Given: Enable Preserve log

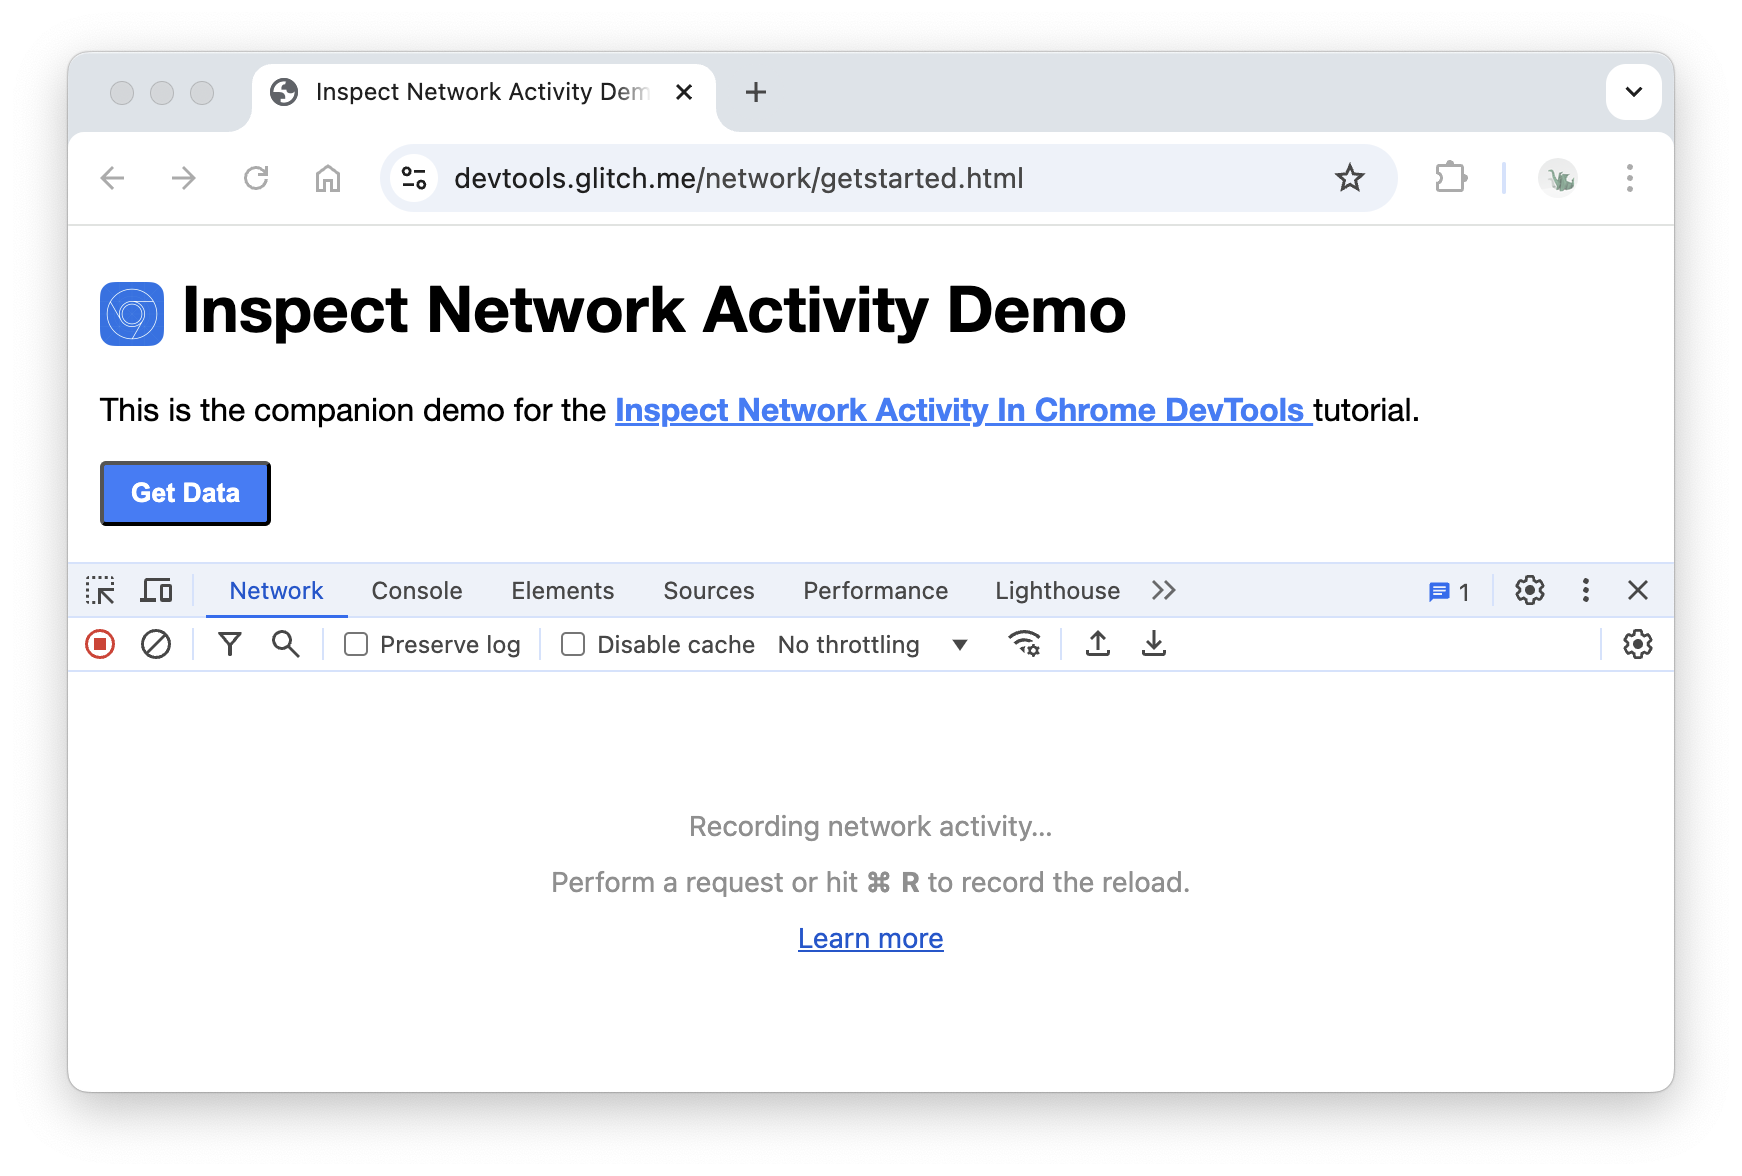Looking at the screenshot, I should point(356,645).
